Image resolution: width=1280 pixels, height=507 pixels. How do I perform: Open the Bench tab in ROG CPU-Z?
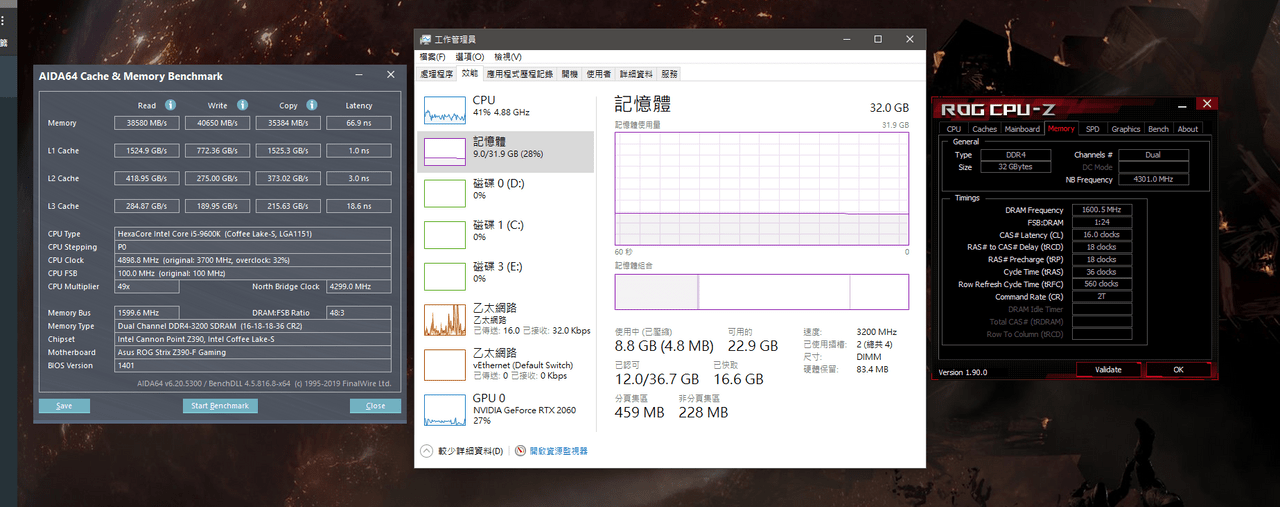click(1158, 129)
